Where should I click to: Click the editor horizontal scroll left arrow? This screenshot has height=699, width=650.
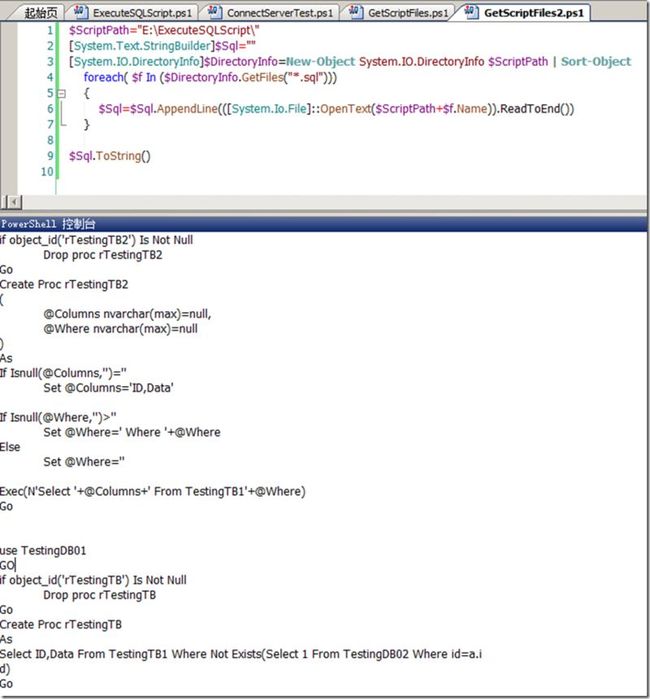click(x=14, y=202)
